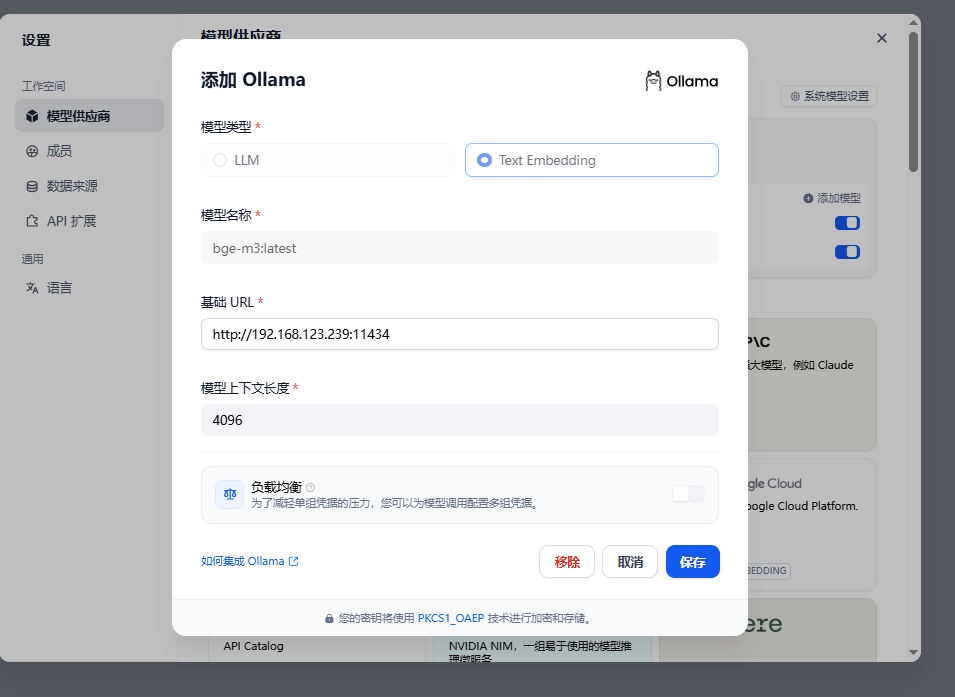Click the gear icon in 系统模型设置

coord(795,96)
